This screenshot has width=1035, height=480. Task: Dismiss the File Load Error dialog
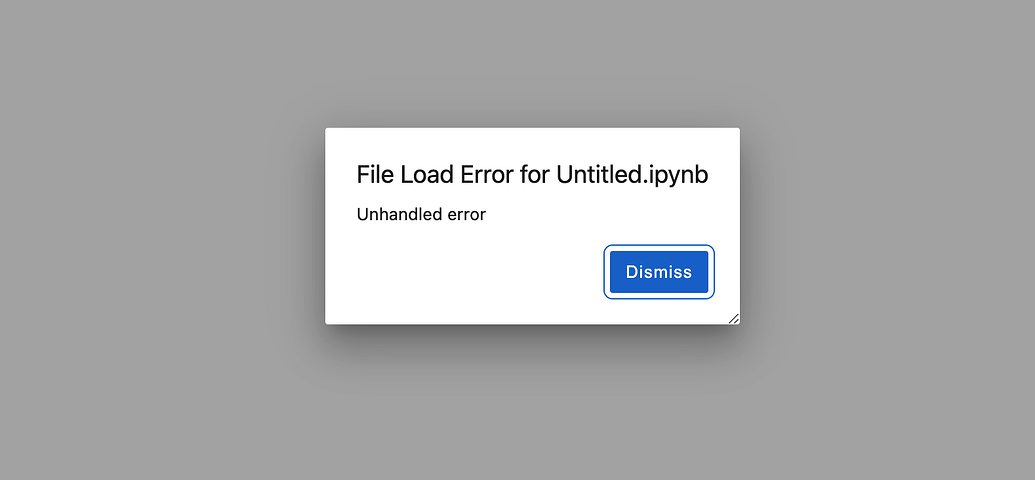[658, 272]
